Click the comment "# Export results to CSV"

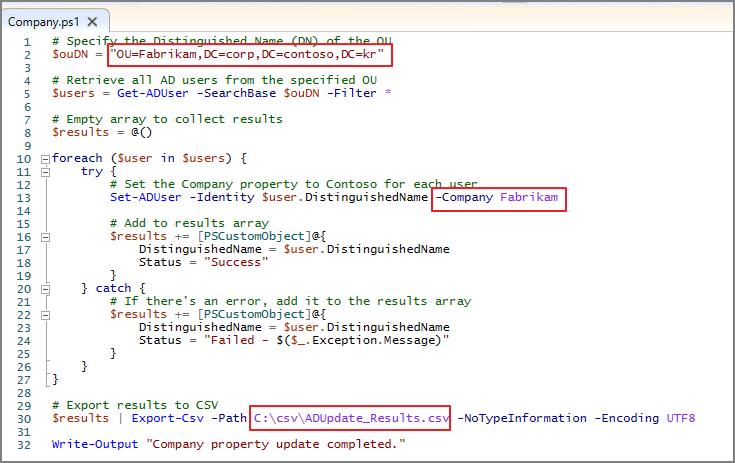135,405
